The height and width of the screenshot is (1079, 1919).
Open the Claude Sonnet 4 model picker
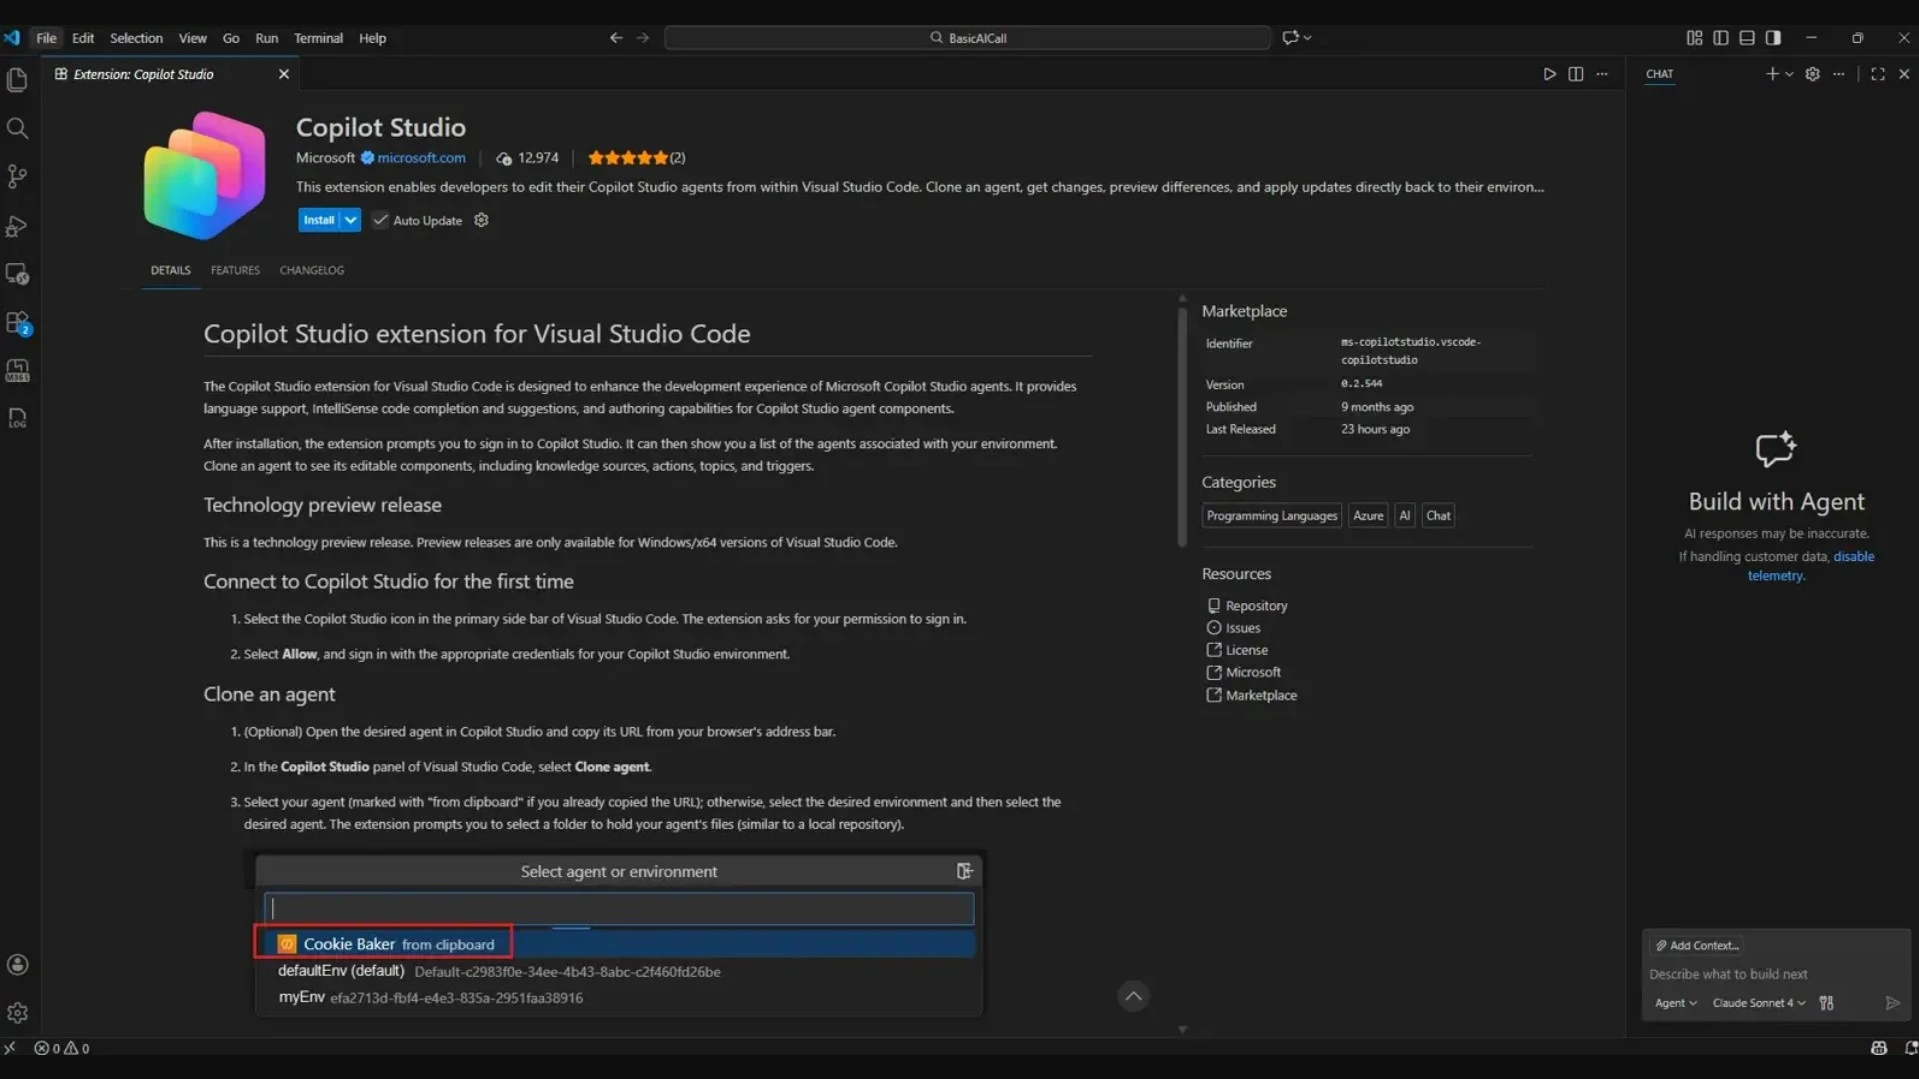tap(1758, 1003)
